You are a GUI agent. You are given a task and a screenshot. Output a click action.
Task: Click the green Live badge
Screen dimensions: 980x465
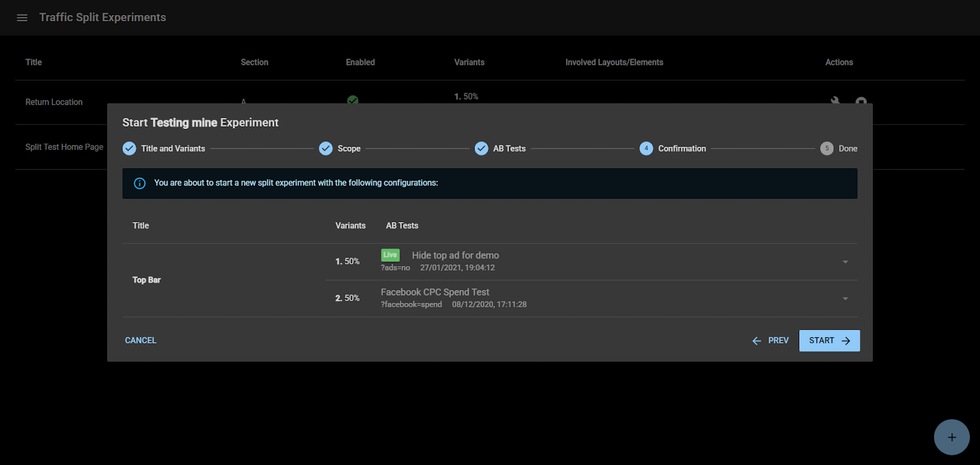click(x=390, y=255)
